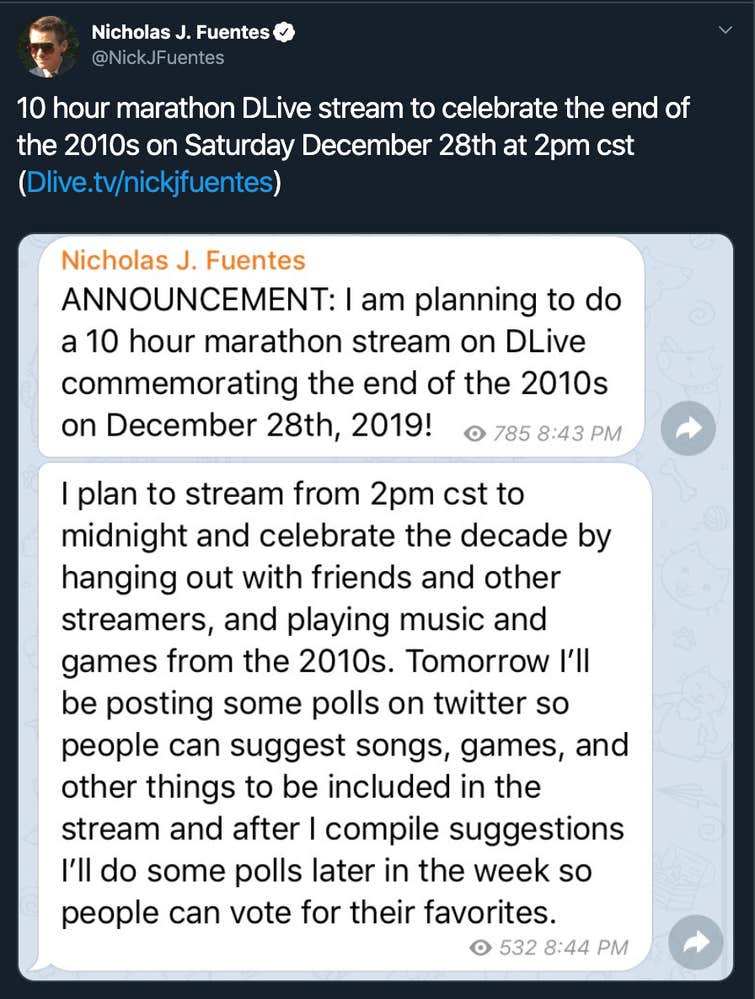Click the white display name in tweet header
This screenshot has width=755, height=999.
[180, 32]
